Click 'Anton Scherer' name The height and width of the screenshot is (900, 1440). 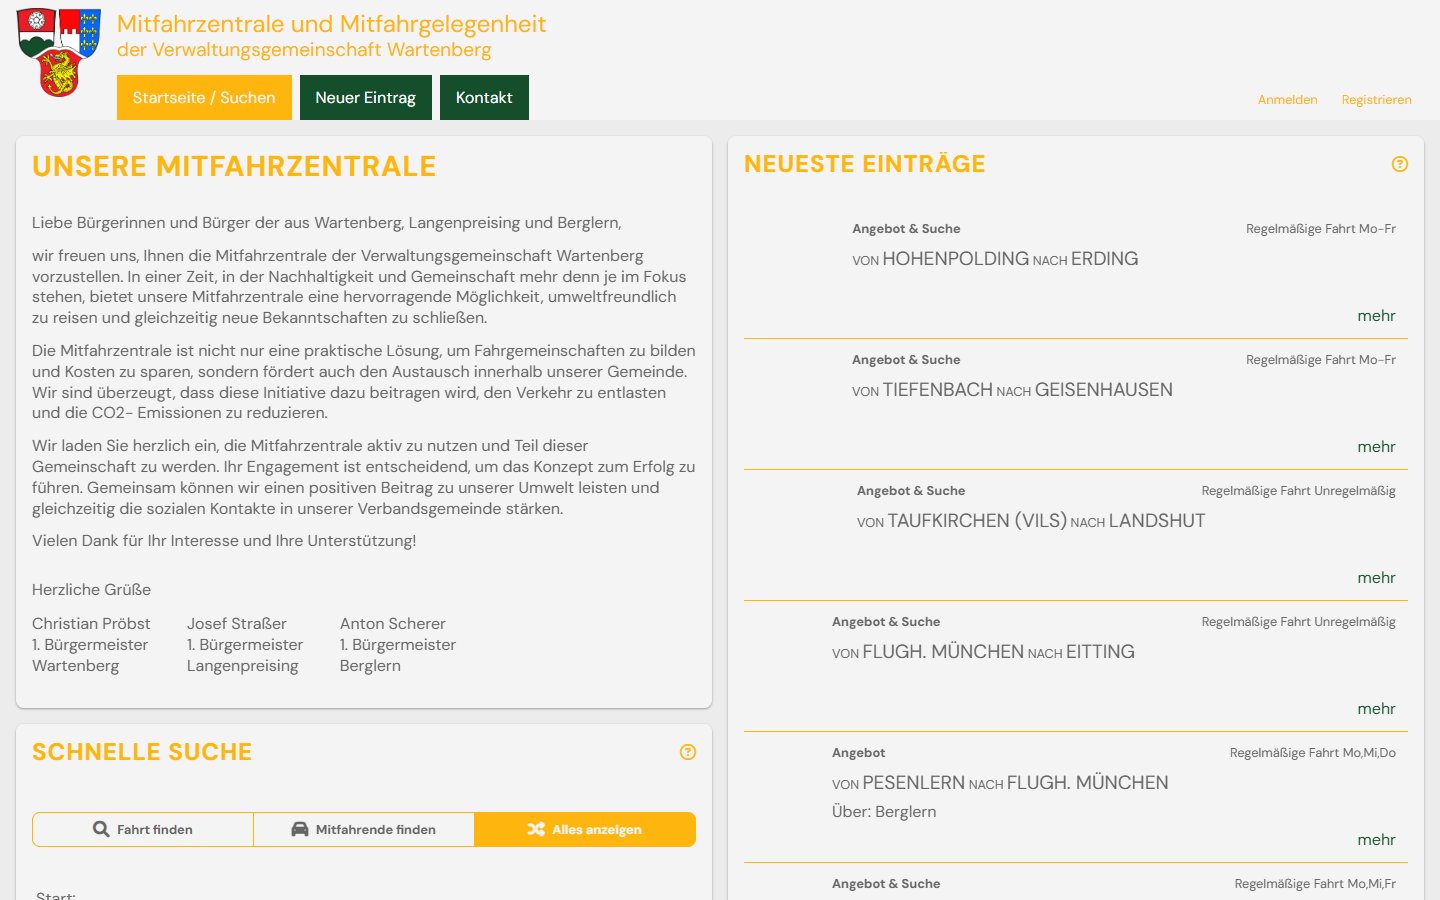click(393, 624)
